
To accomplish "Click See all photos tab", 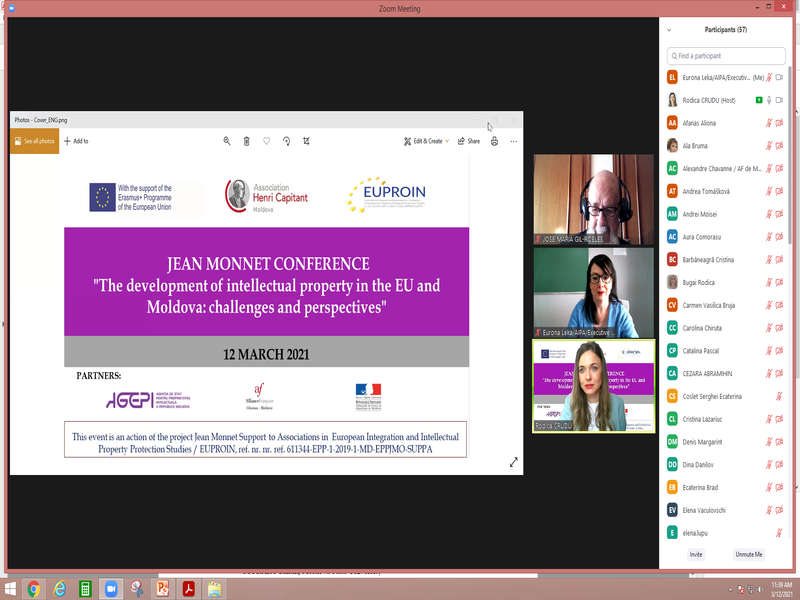I will click(35, 141).
